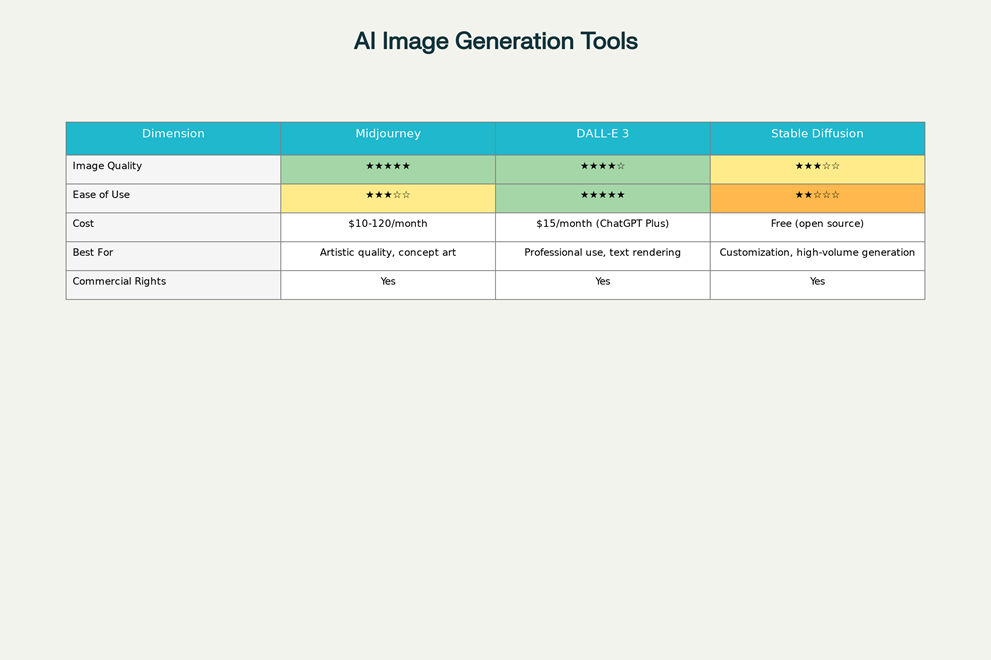Click the Image Quality row label
The image size is (991, 660).
pyautogui.click(x=107, y=166)
